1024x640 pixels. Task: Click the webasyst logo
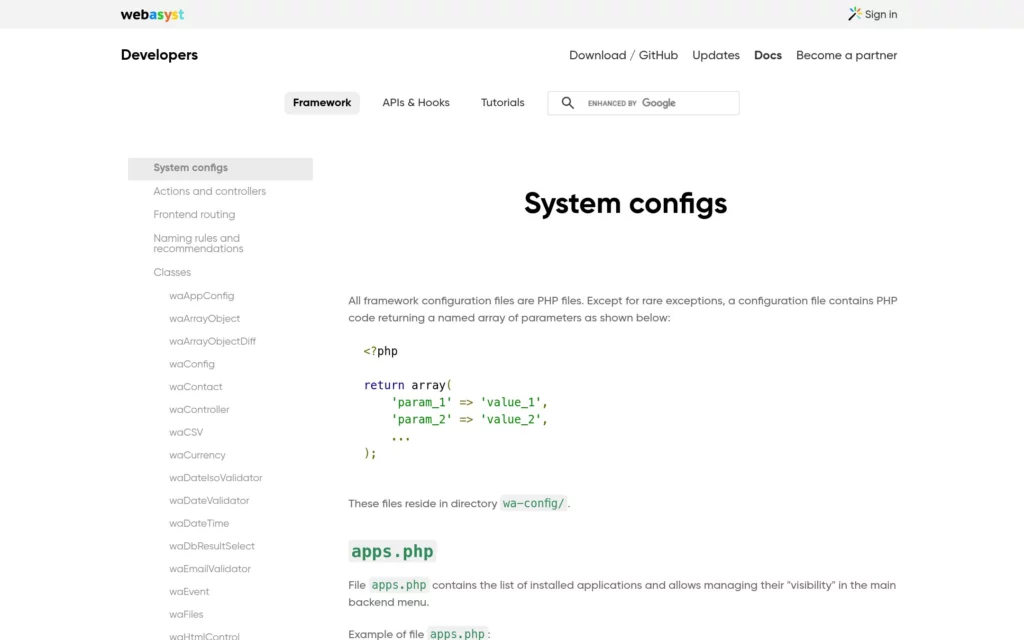click(152, 14)
